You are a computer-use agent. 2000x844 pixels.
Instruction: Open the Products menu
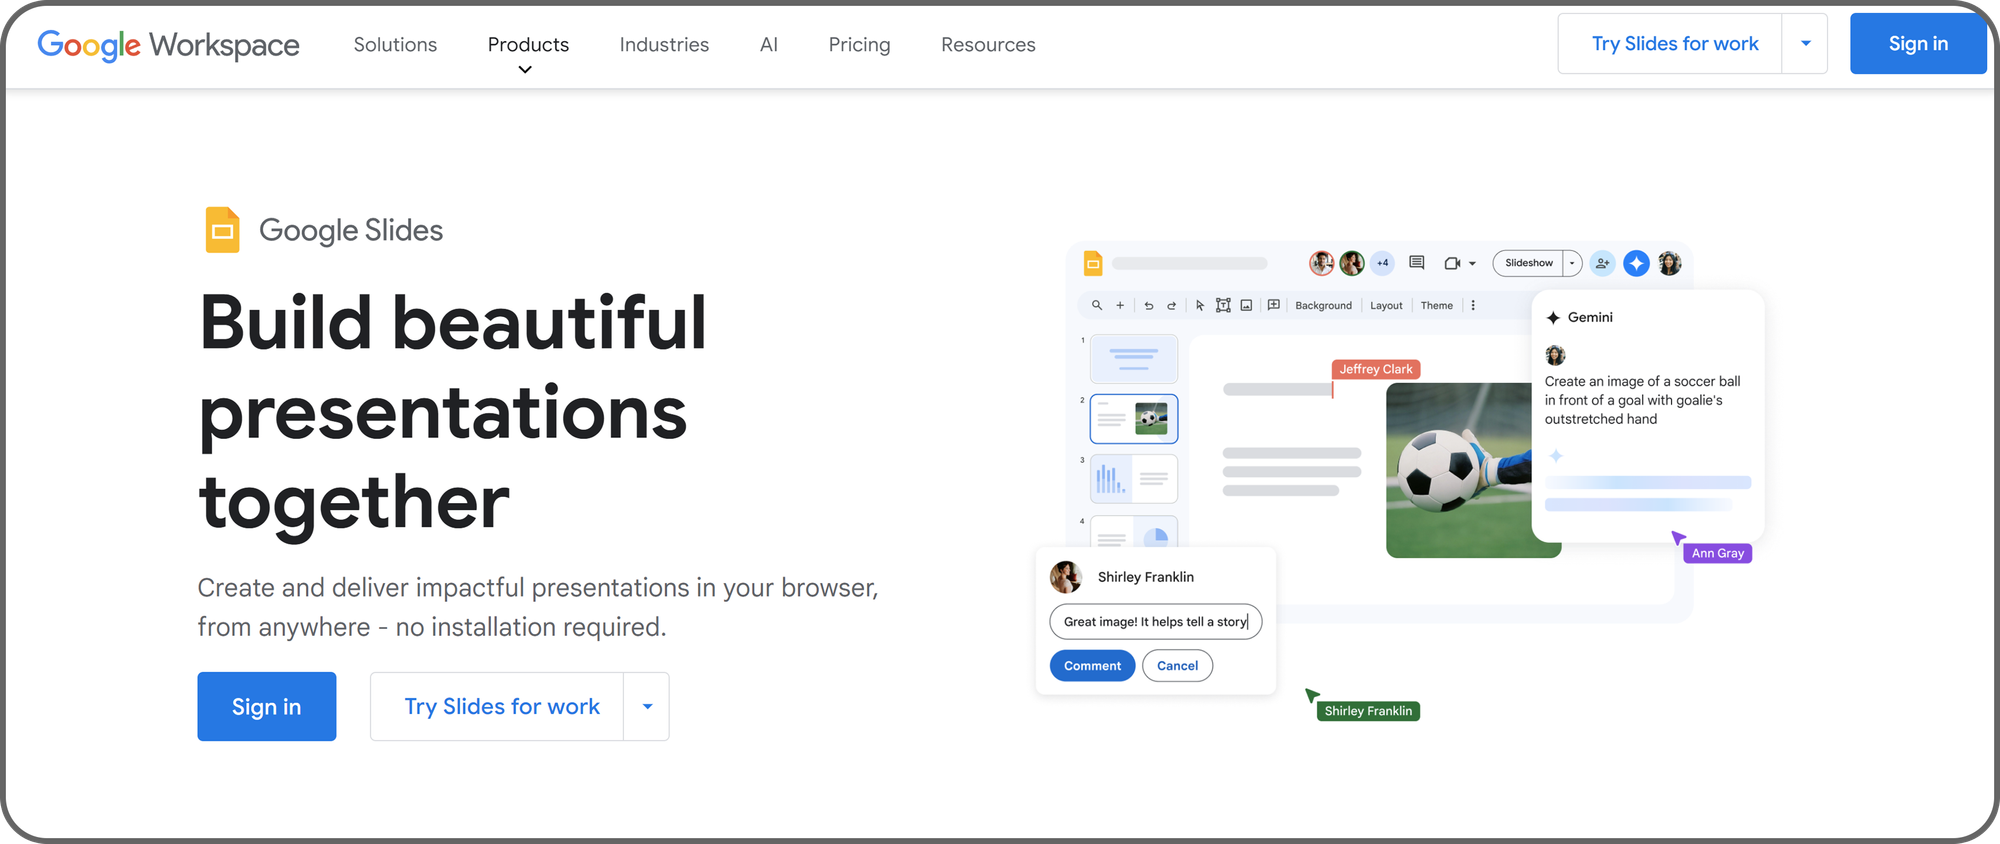pyautogui.click(x=528, y=44)
